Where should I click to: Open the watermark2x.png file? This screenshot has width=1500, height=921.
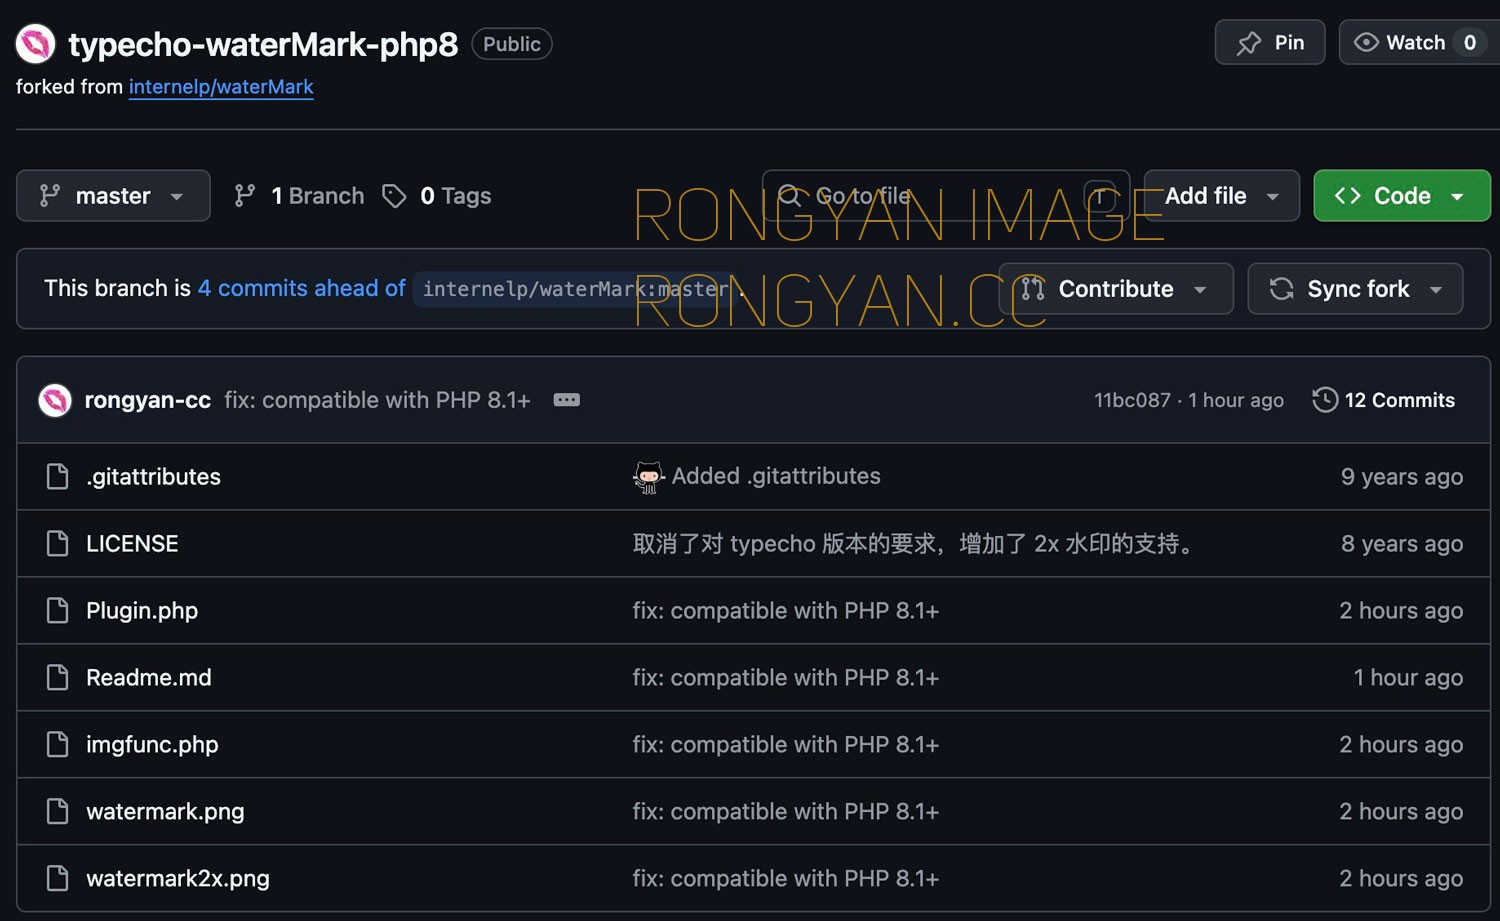[178, 879]
